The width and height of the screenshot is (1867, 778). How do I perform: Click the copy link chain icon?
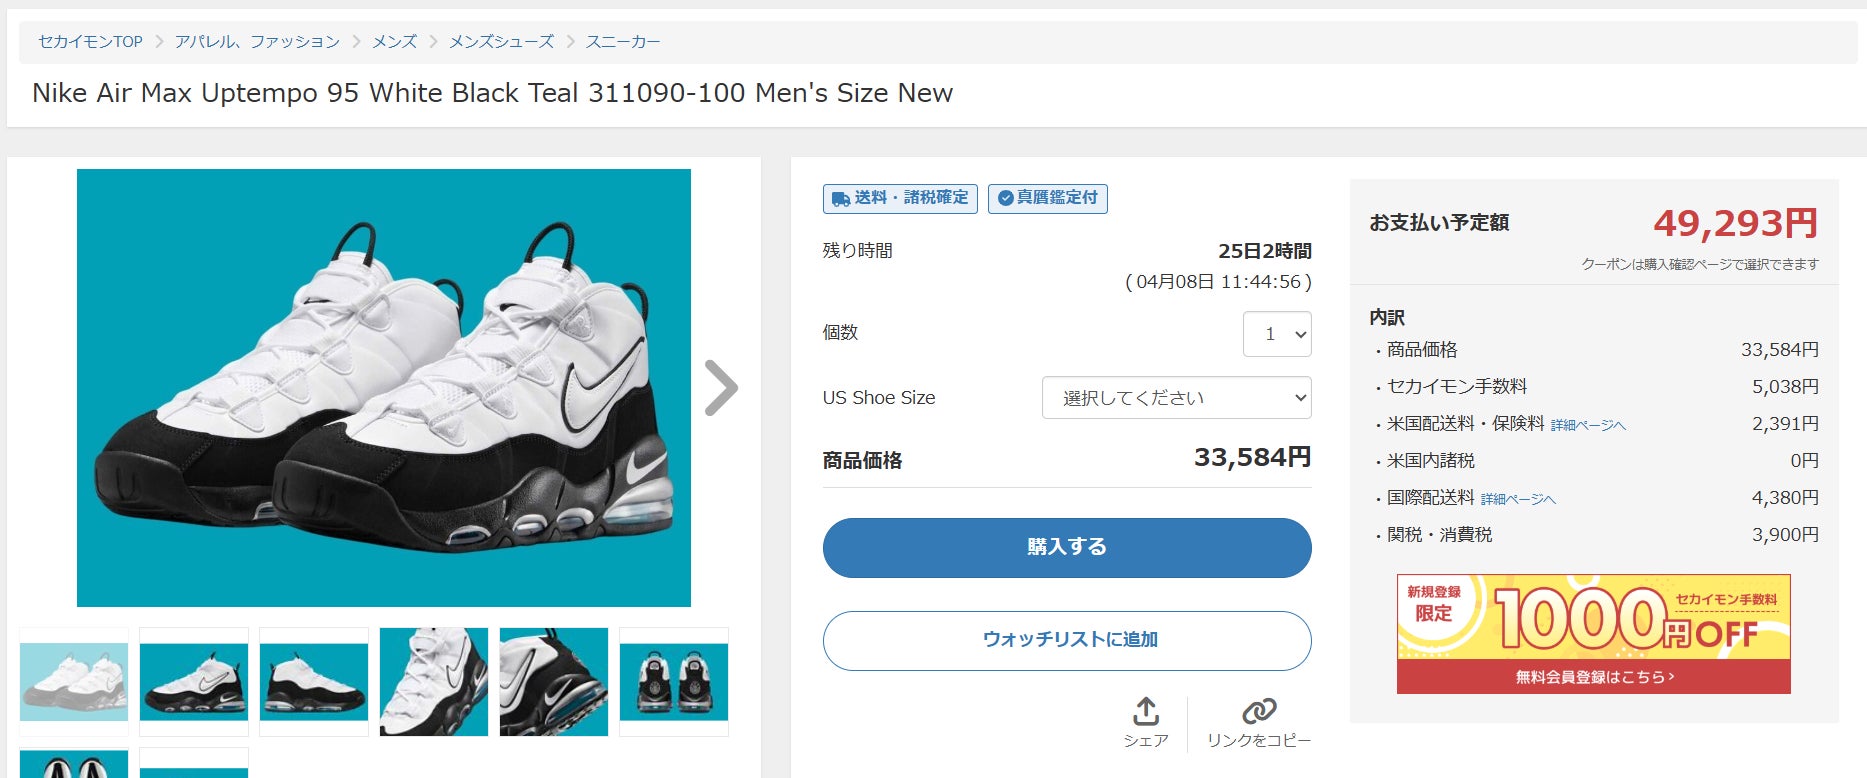(1258, 712)
